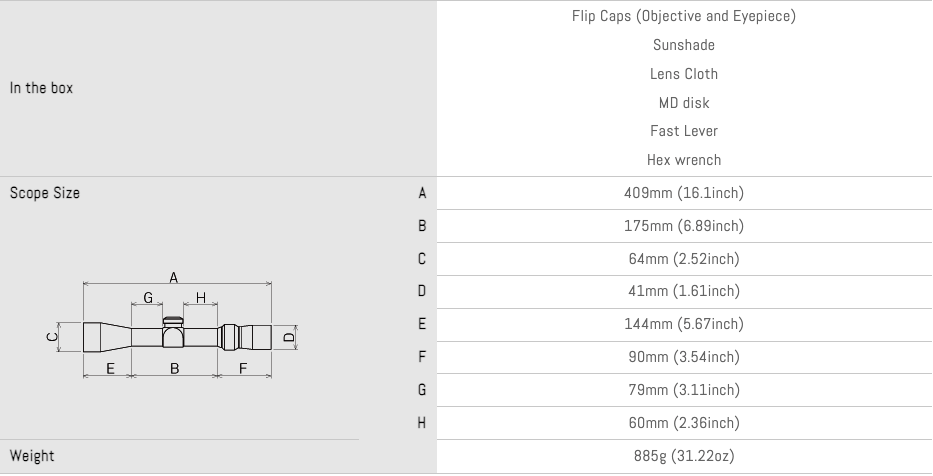
Task: Select the 885g (31.22oz) weight value
Action: tap(684, 456)
